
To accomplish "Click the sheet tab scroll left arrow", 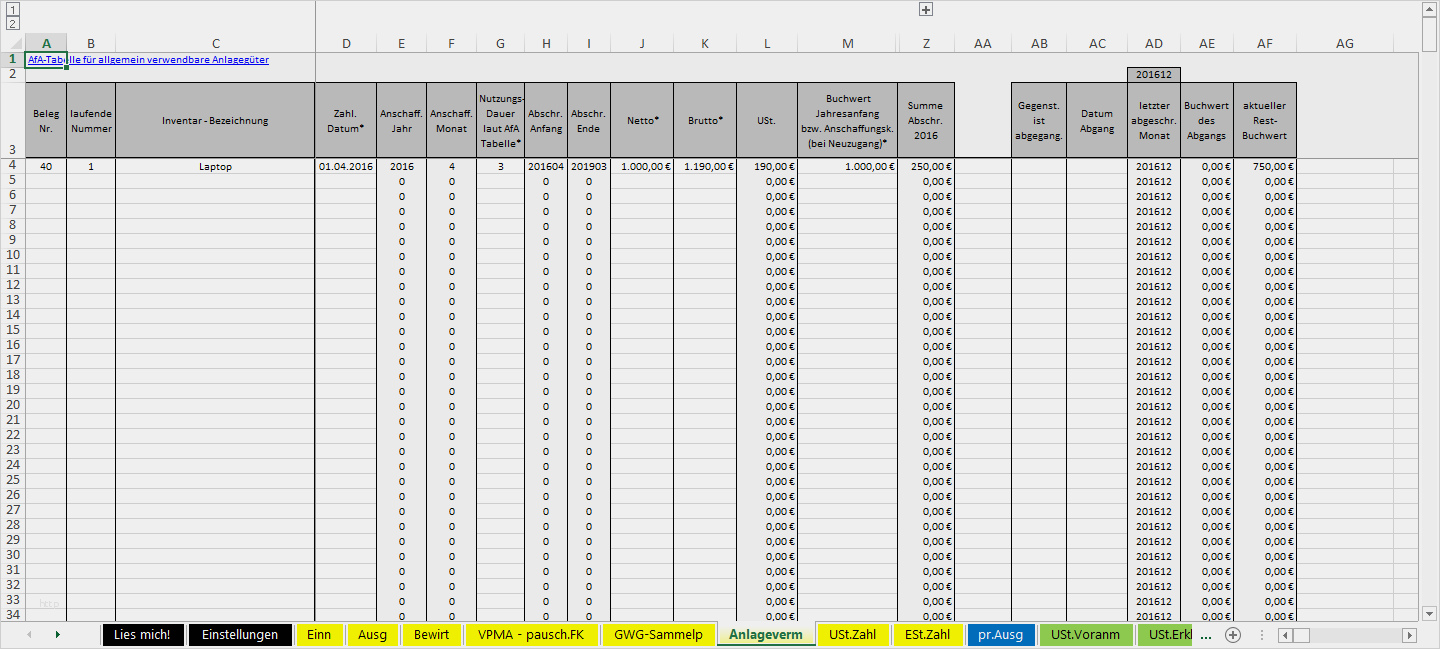I will click(29, 635).
